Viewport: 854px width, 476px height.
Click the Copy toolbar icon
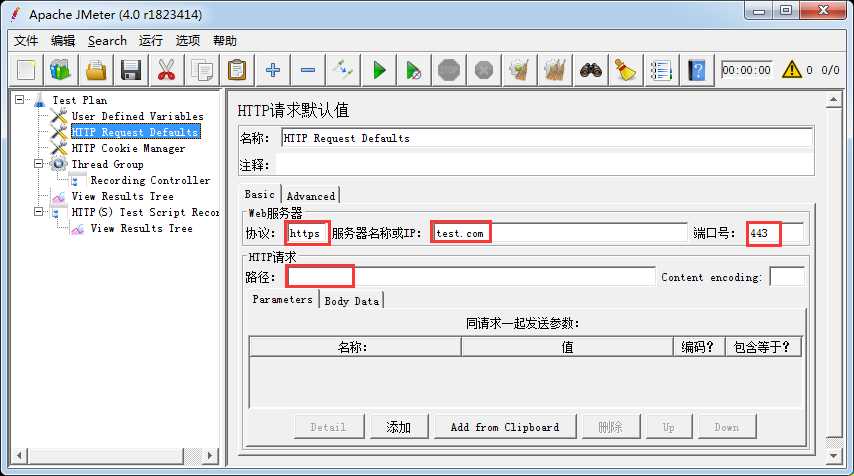[202, 70]
